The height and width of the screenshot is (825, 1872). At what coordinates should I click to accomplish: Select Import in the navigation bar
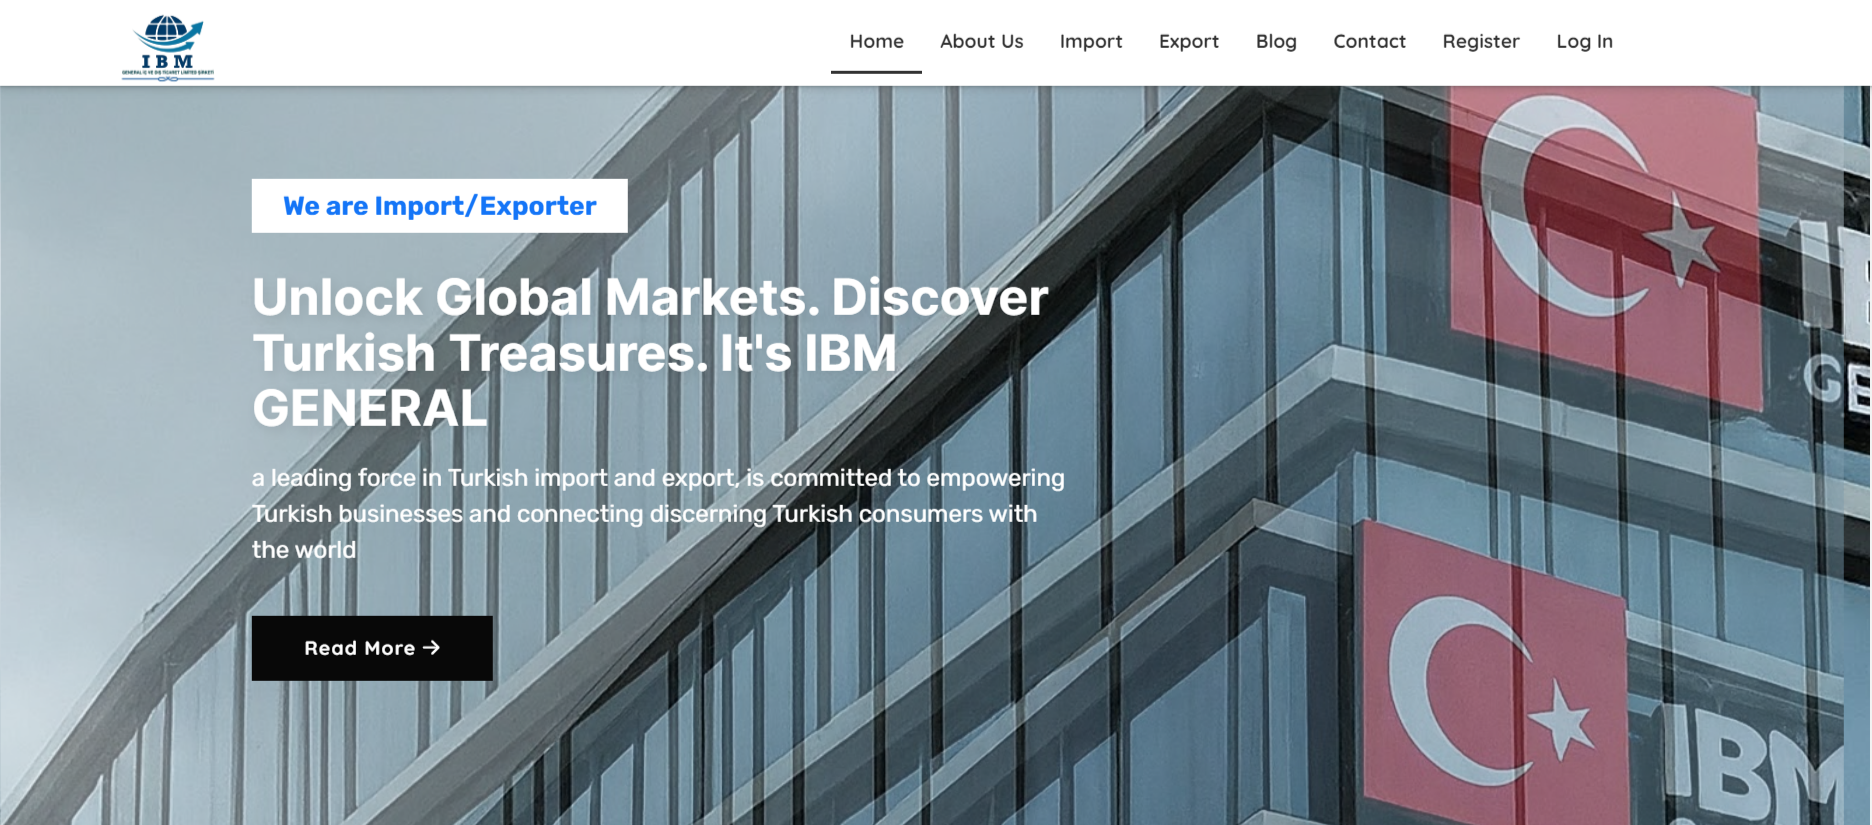[x=1090, y=42]
